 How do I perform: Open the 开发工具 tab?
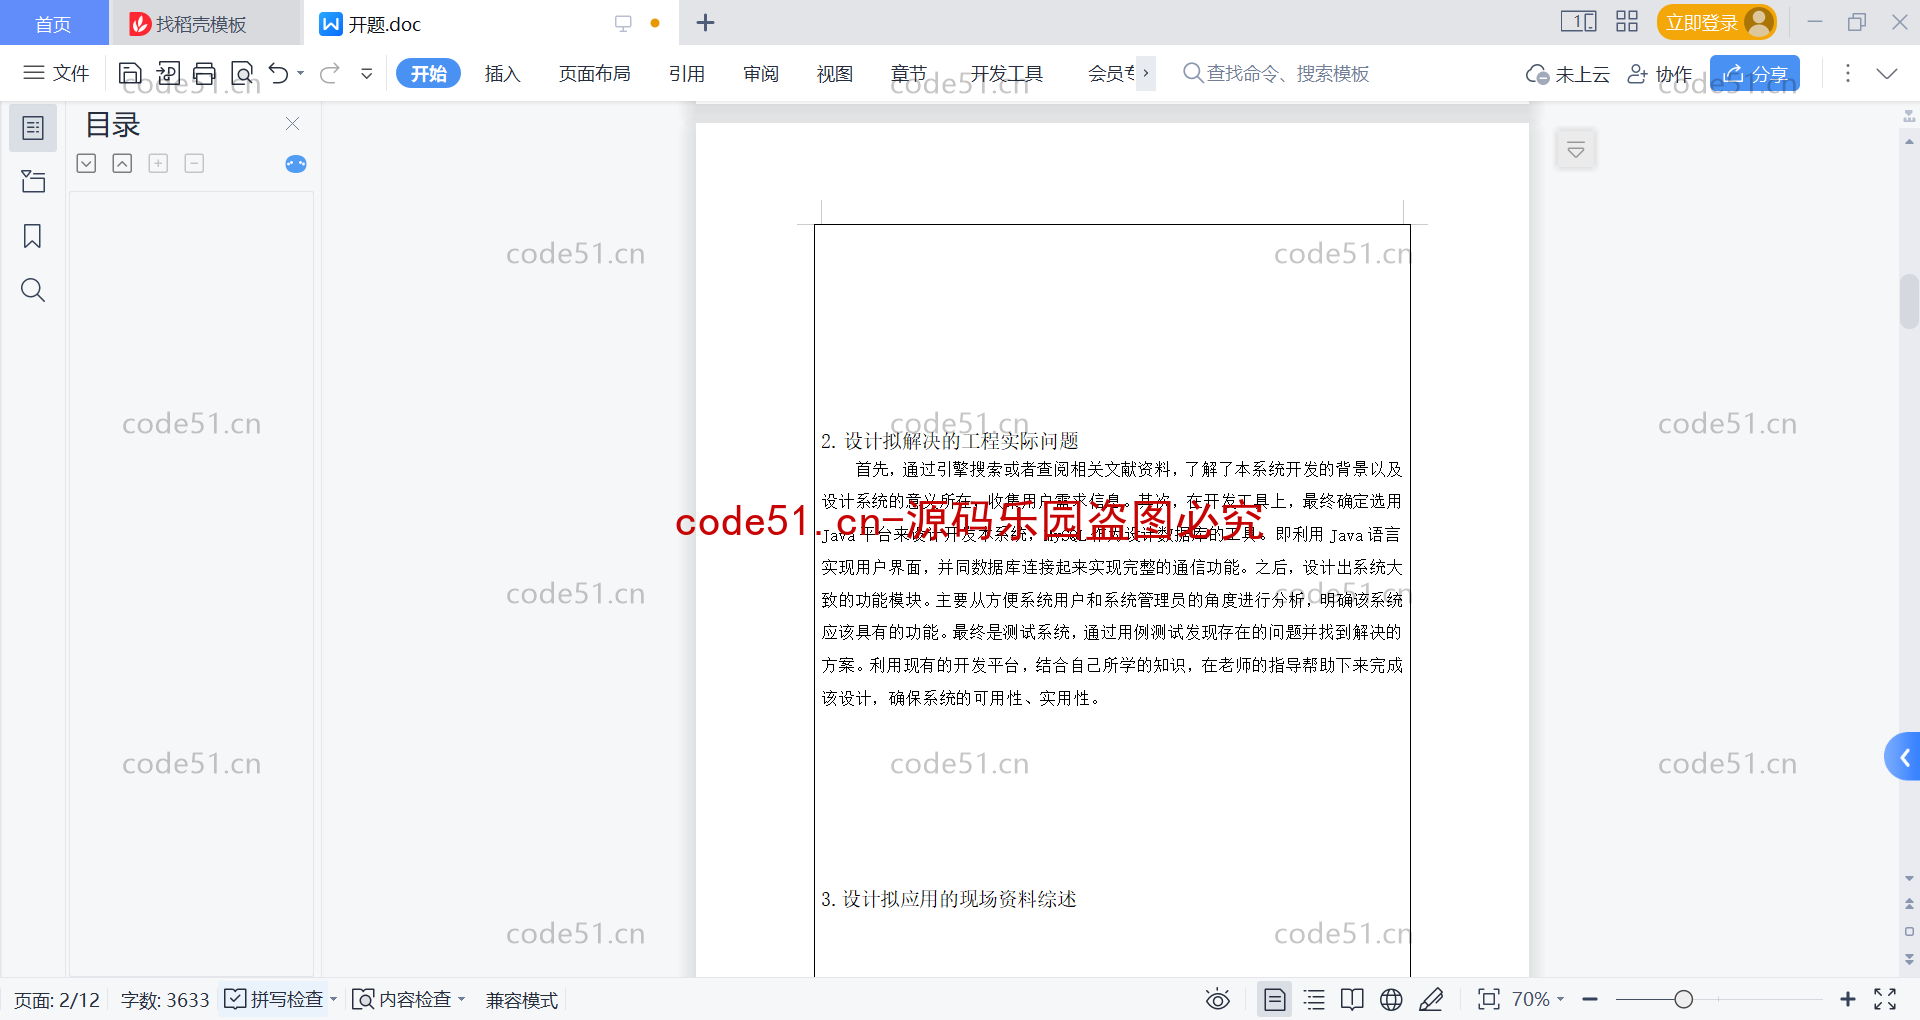click(1007, 73)
